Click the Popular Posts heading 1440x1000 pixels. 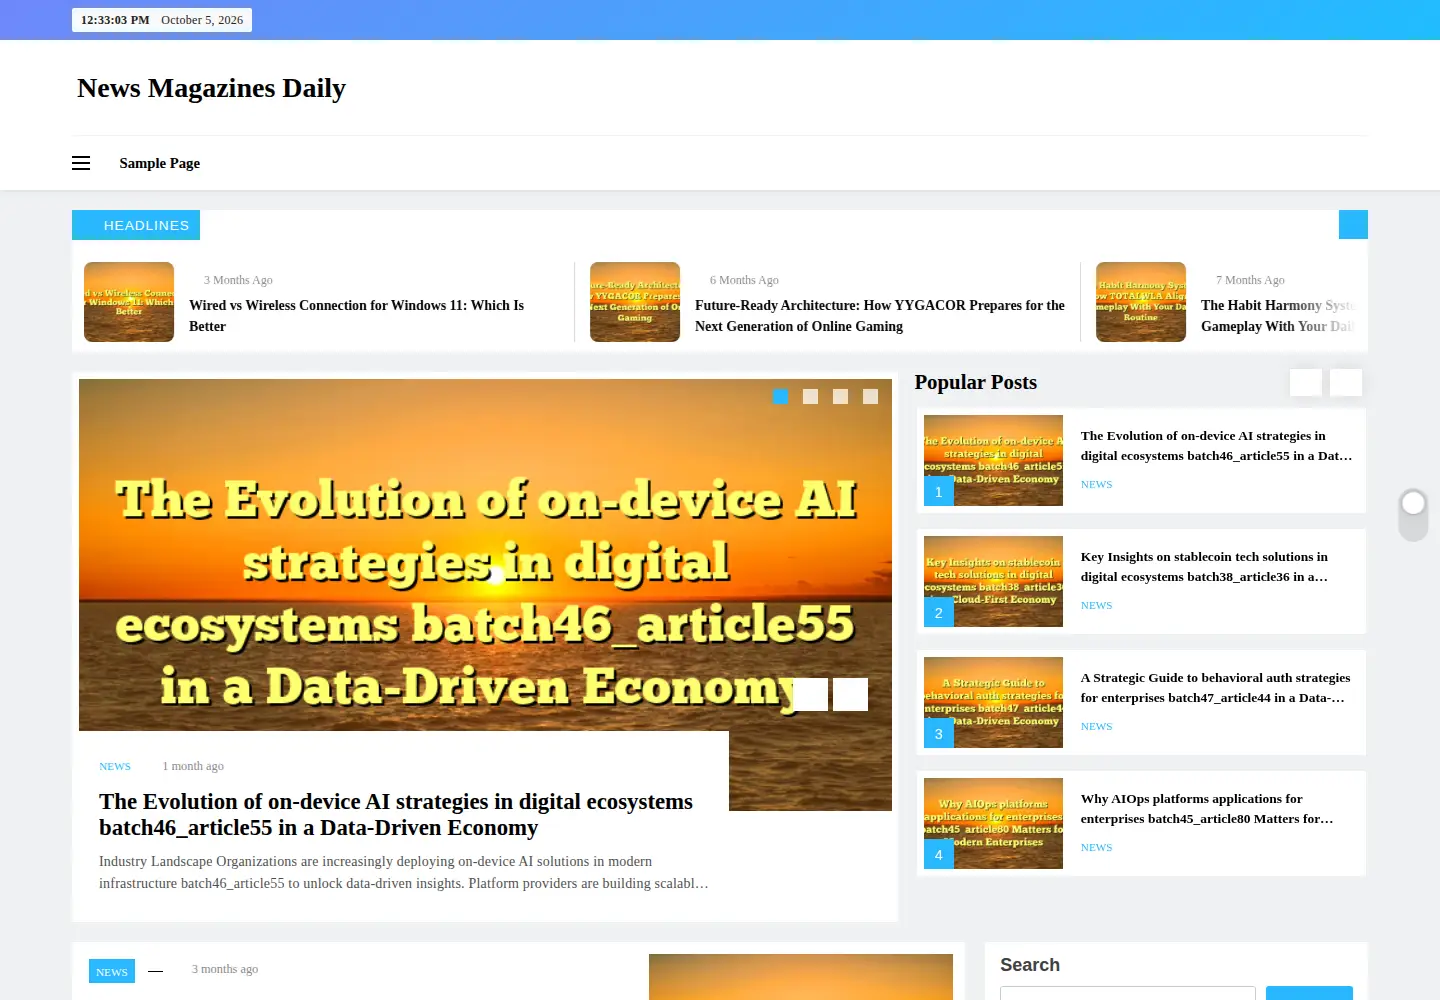975,382
